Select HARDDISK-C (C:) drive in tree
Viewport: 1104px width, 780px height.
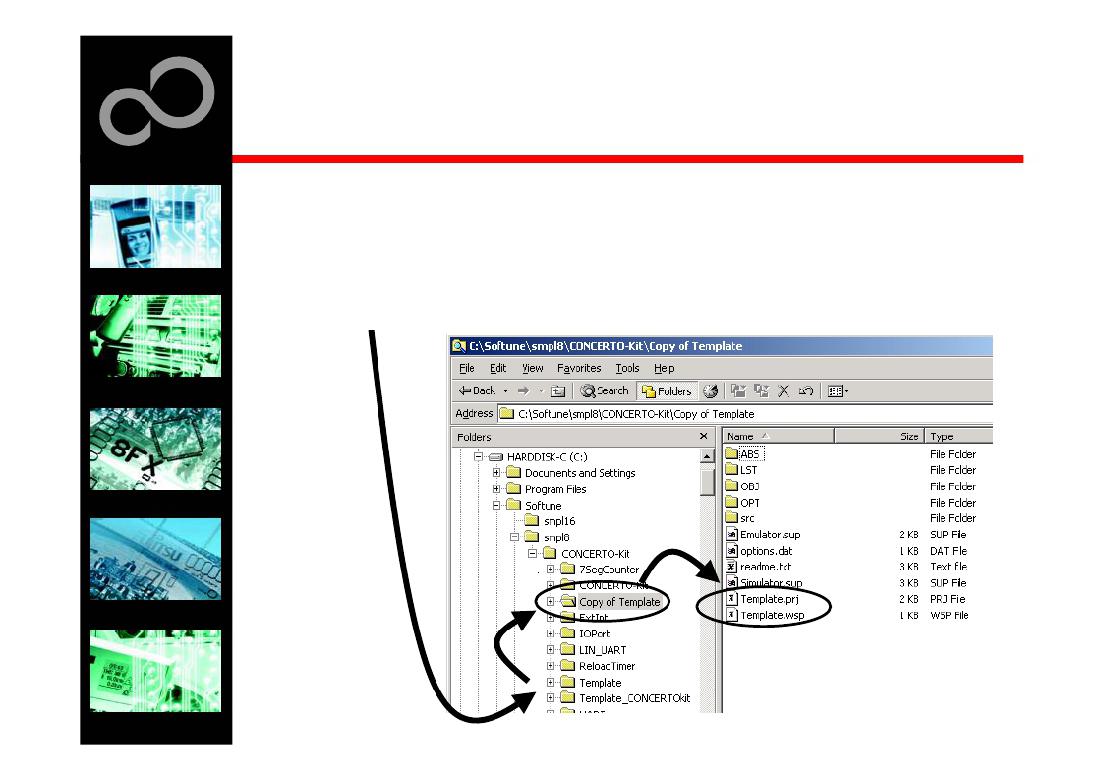pyautogui.click(x=546, y=456)
